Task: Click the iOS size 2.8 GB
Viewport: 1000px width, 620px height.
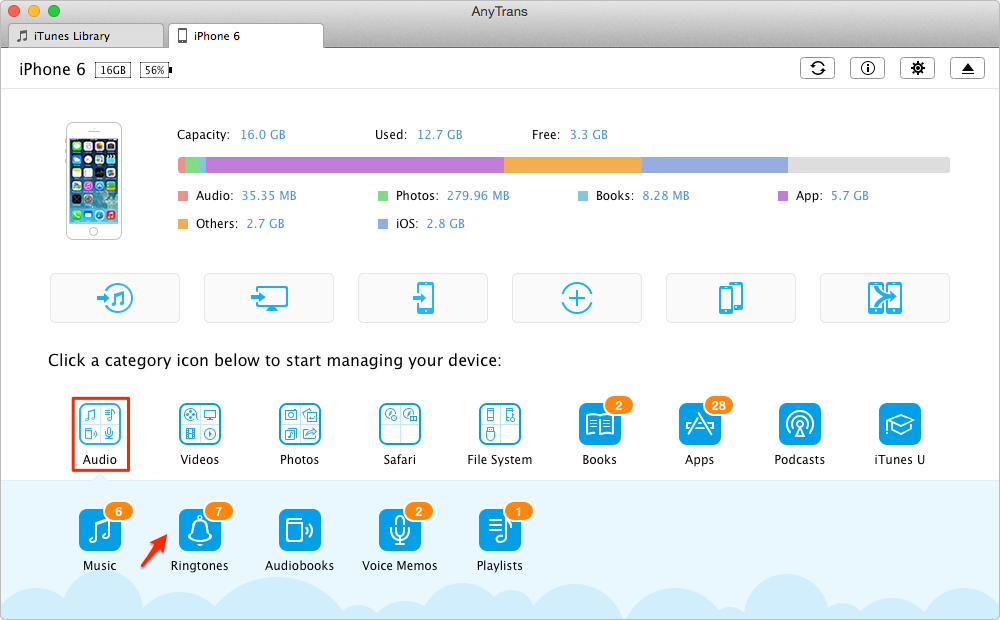Action: pyautogui.click(x=445, y=224)
